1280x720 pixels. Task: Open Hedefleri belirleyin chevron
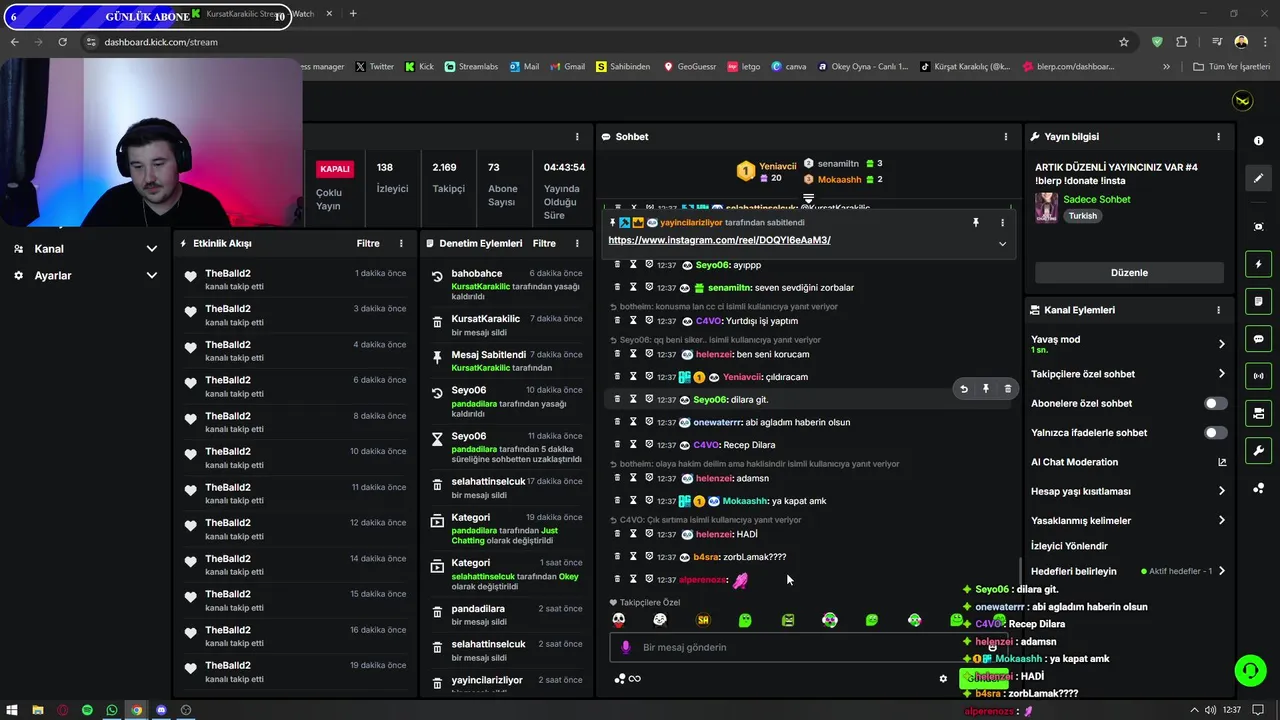coord(1221,571)
